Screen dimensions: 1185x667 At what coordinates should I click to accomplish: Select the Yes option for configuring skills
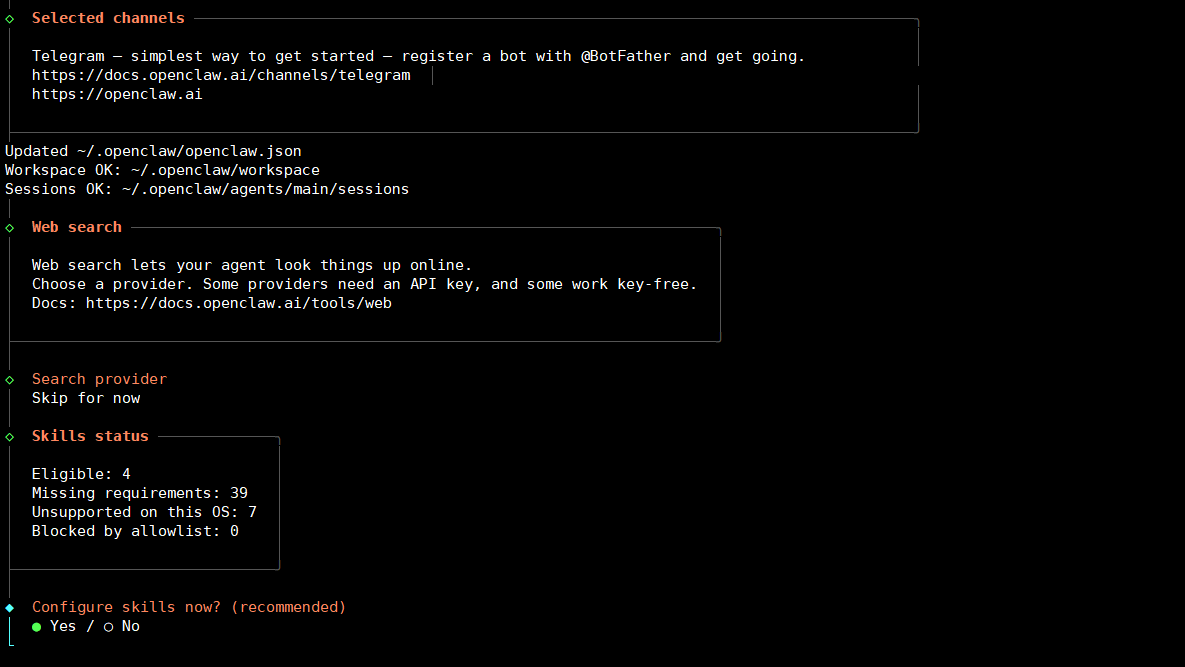pyautogui.click(x=62, y=626)
